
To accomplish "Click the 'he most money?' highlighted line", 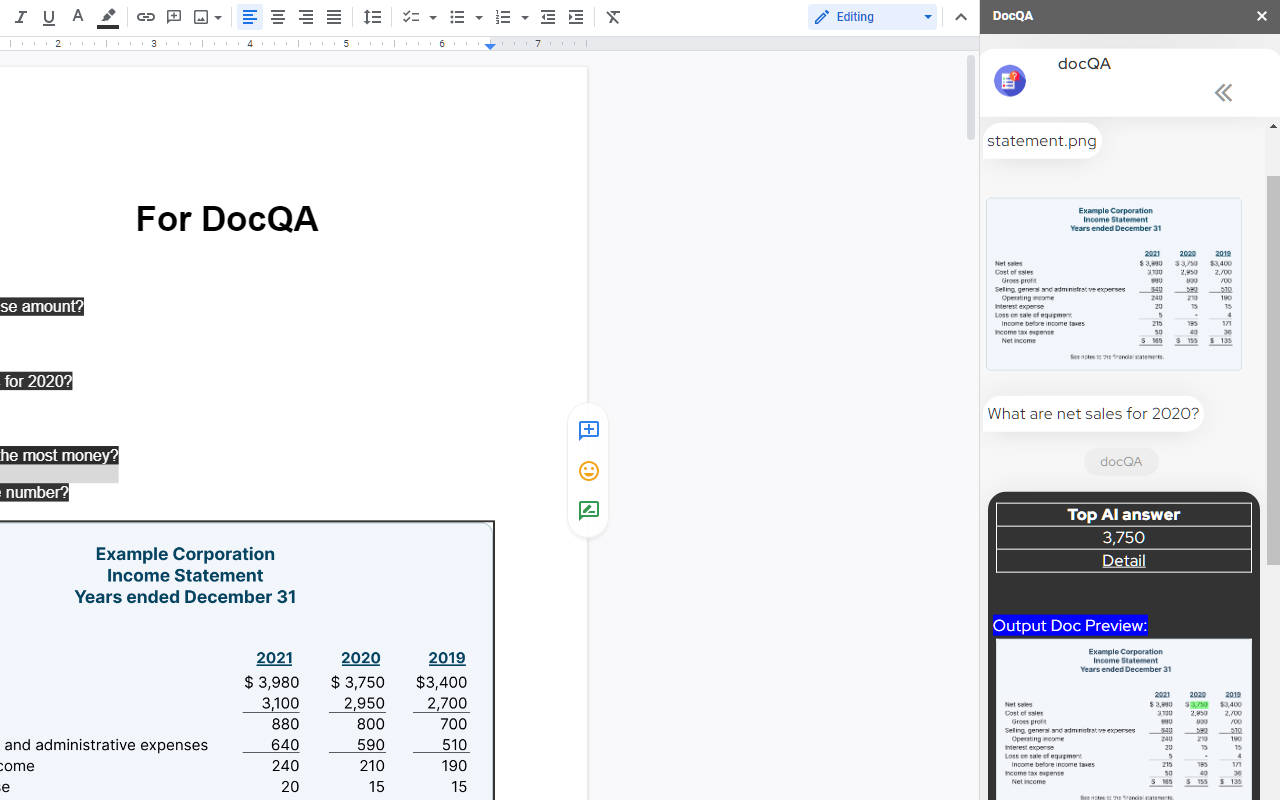I will (59, 456).
